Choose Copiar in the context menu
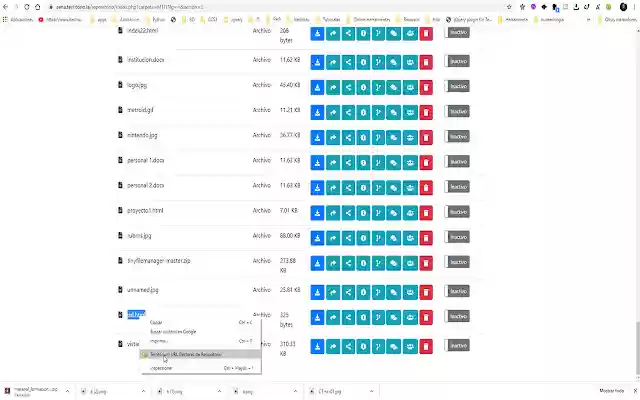 201,322
